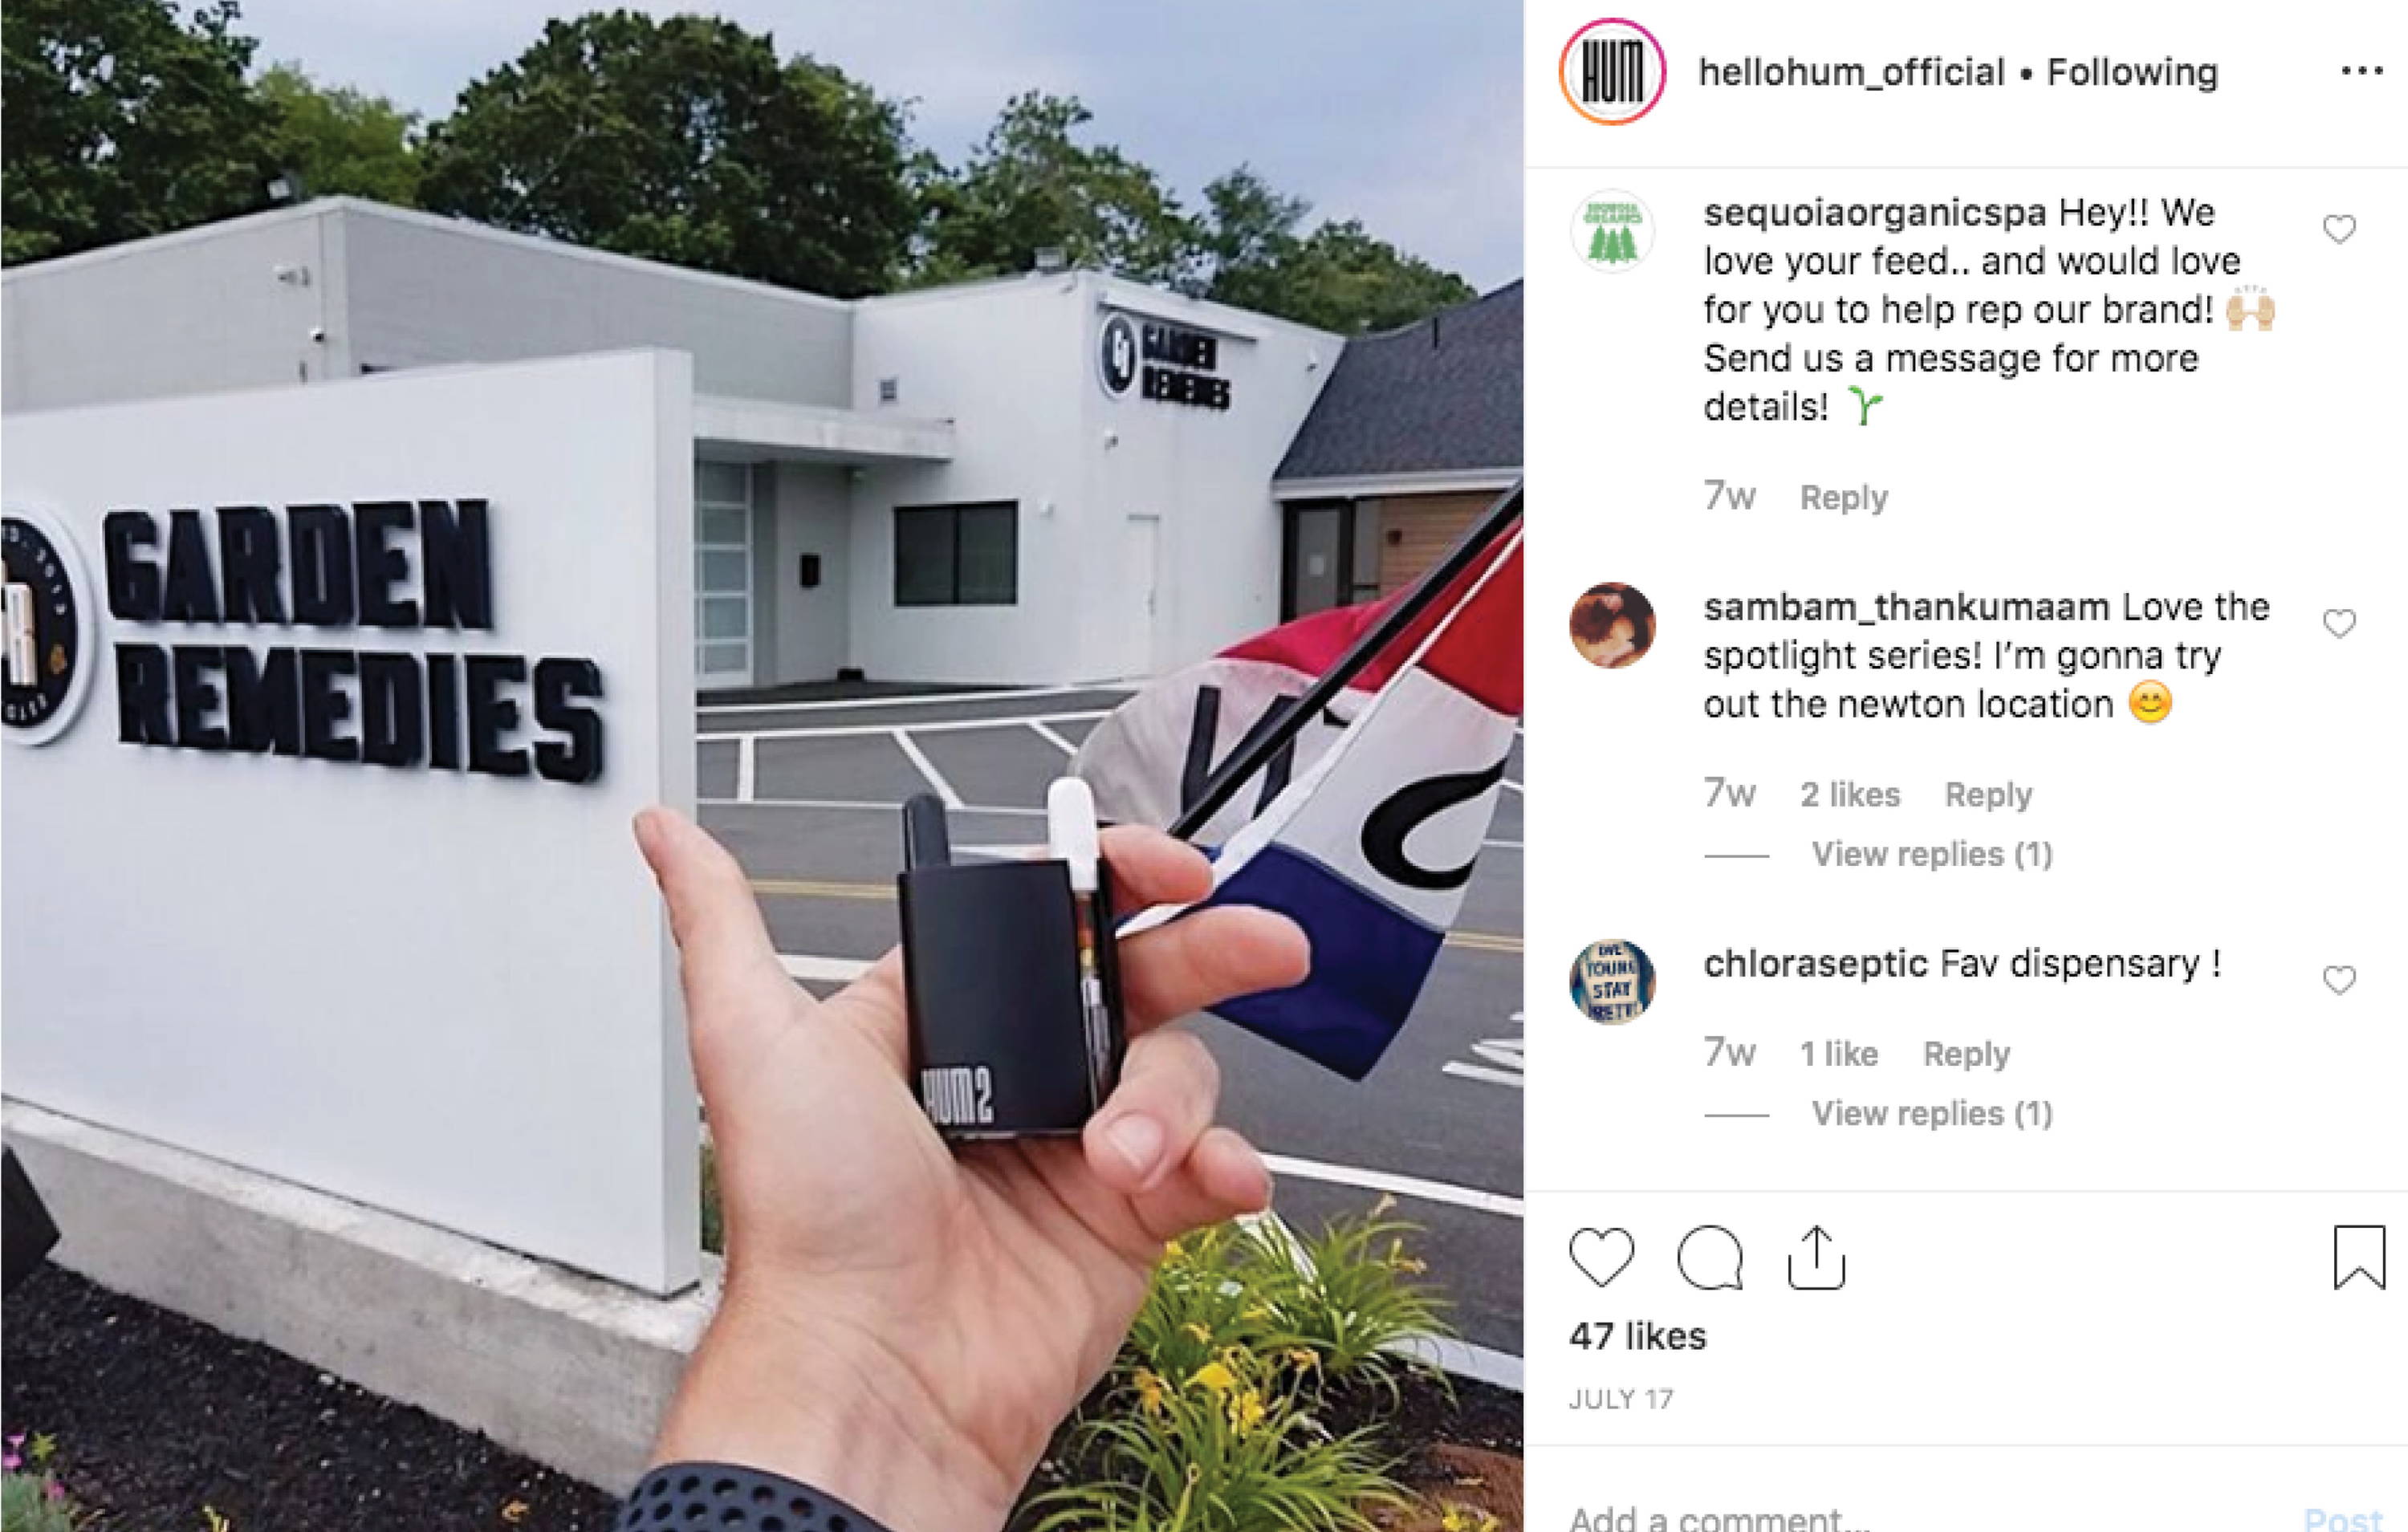Toggle the Following status button
Screen dimensions: 2408x1532
[2132, 72]
